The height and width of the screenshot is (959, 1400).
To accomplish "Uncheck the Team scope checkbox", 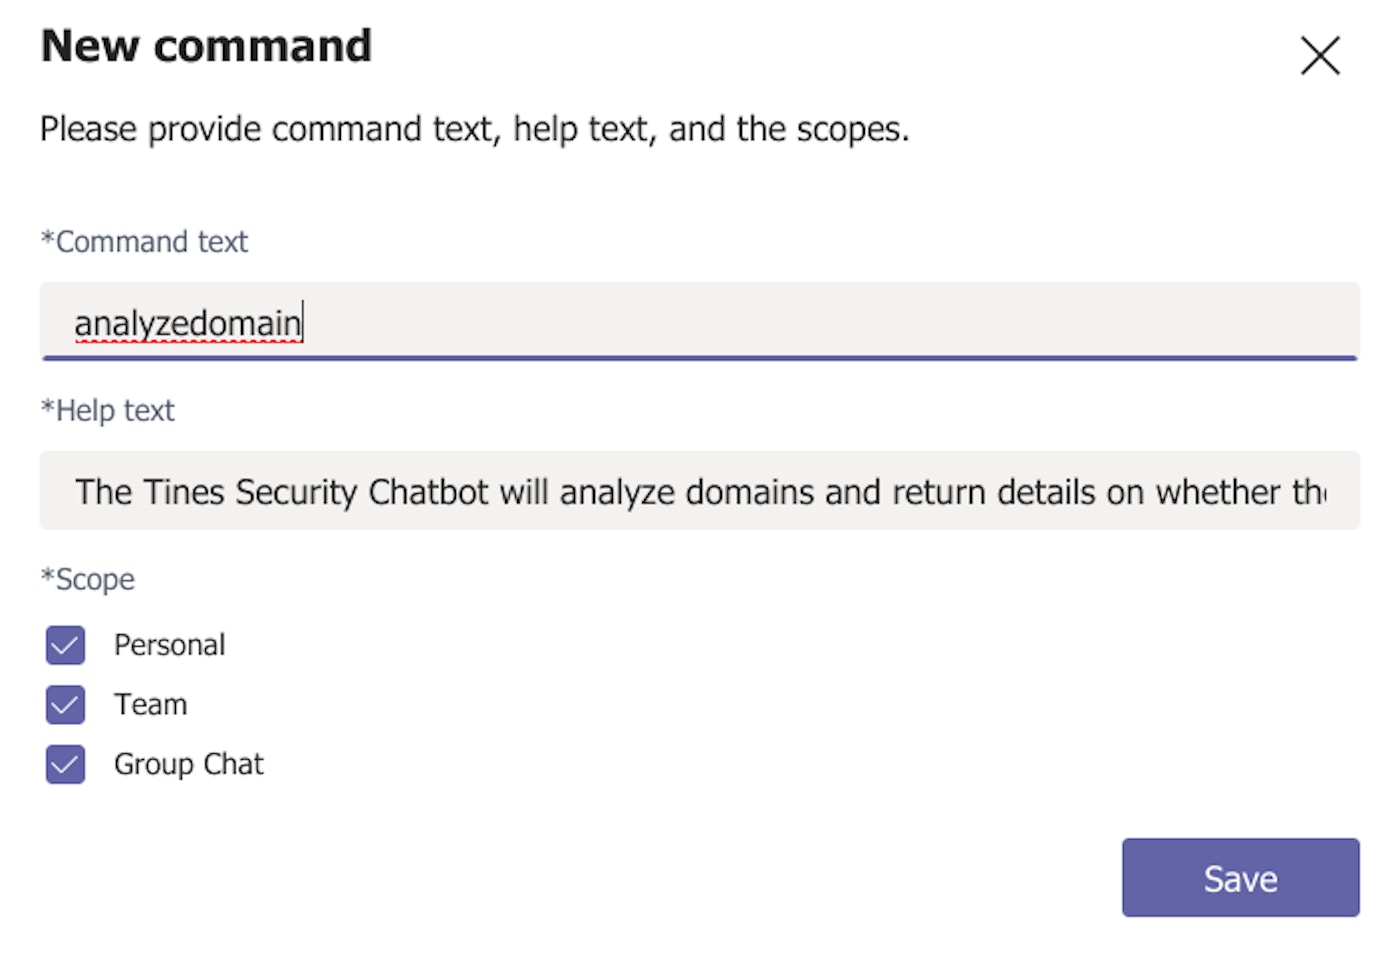I will [65, 705].
